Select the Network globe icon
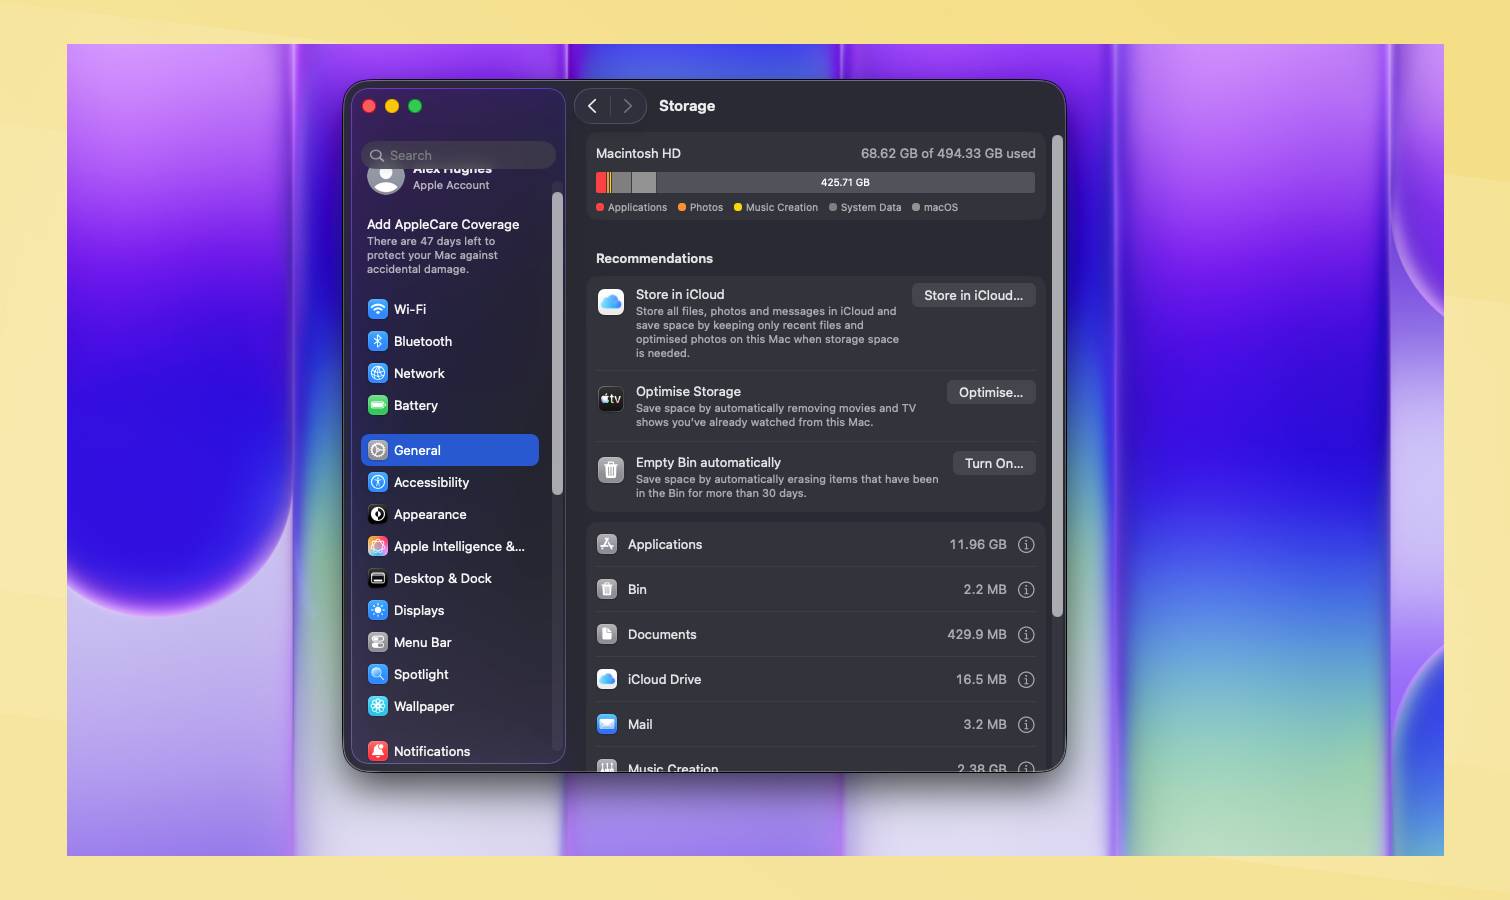The height and width of the screenshot is (900, 1510). [378, 373]
